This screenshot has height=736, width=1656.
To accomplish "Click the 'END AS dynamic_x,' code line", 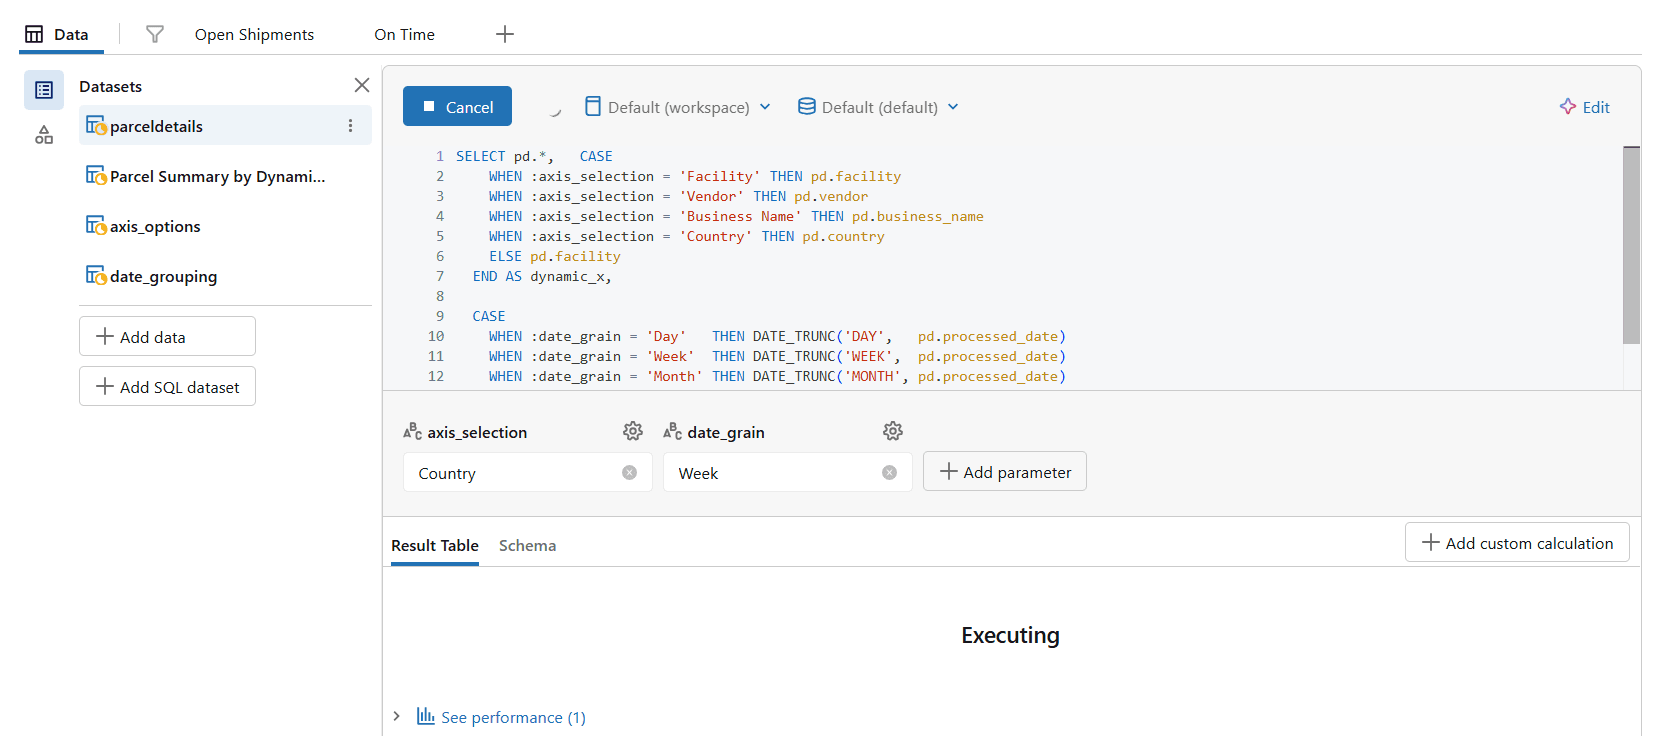I will (x=542, y=276).
